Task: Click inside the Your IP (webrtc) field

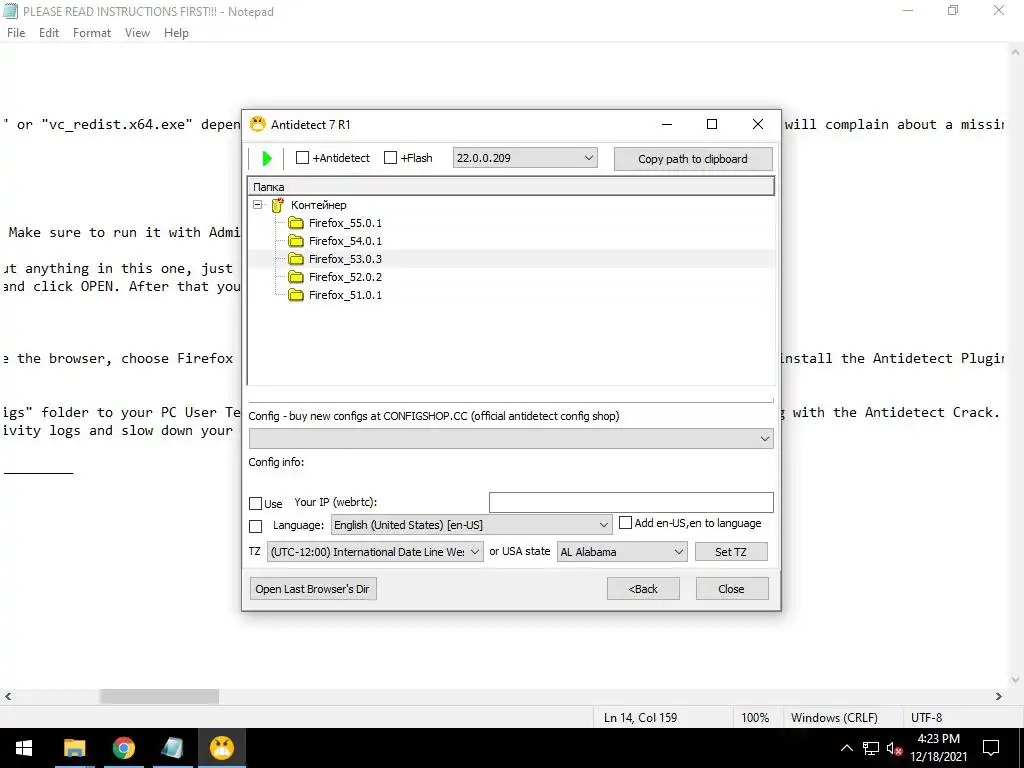Action: click(x=631, y=502)
